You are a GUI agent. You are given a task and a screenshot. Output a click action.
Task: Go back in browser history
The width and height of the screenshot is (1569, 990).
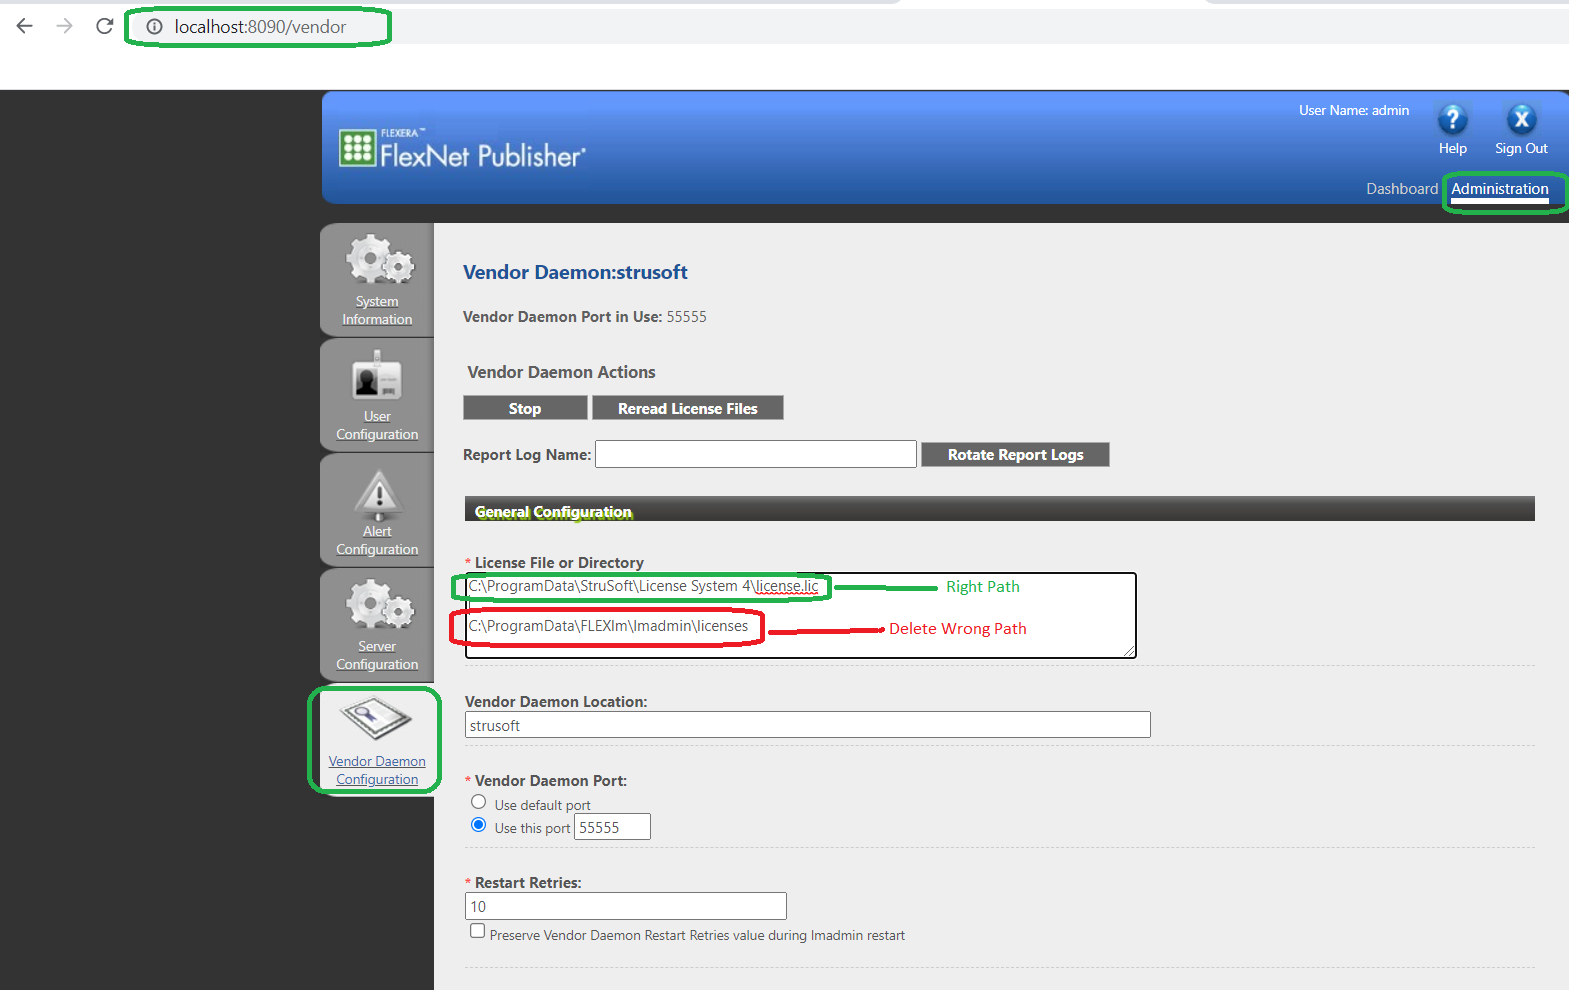point(25,26)
